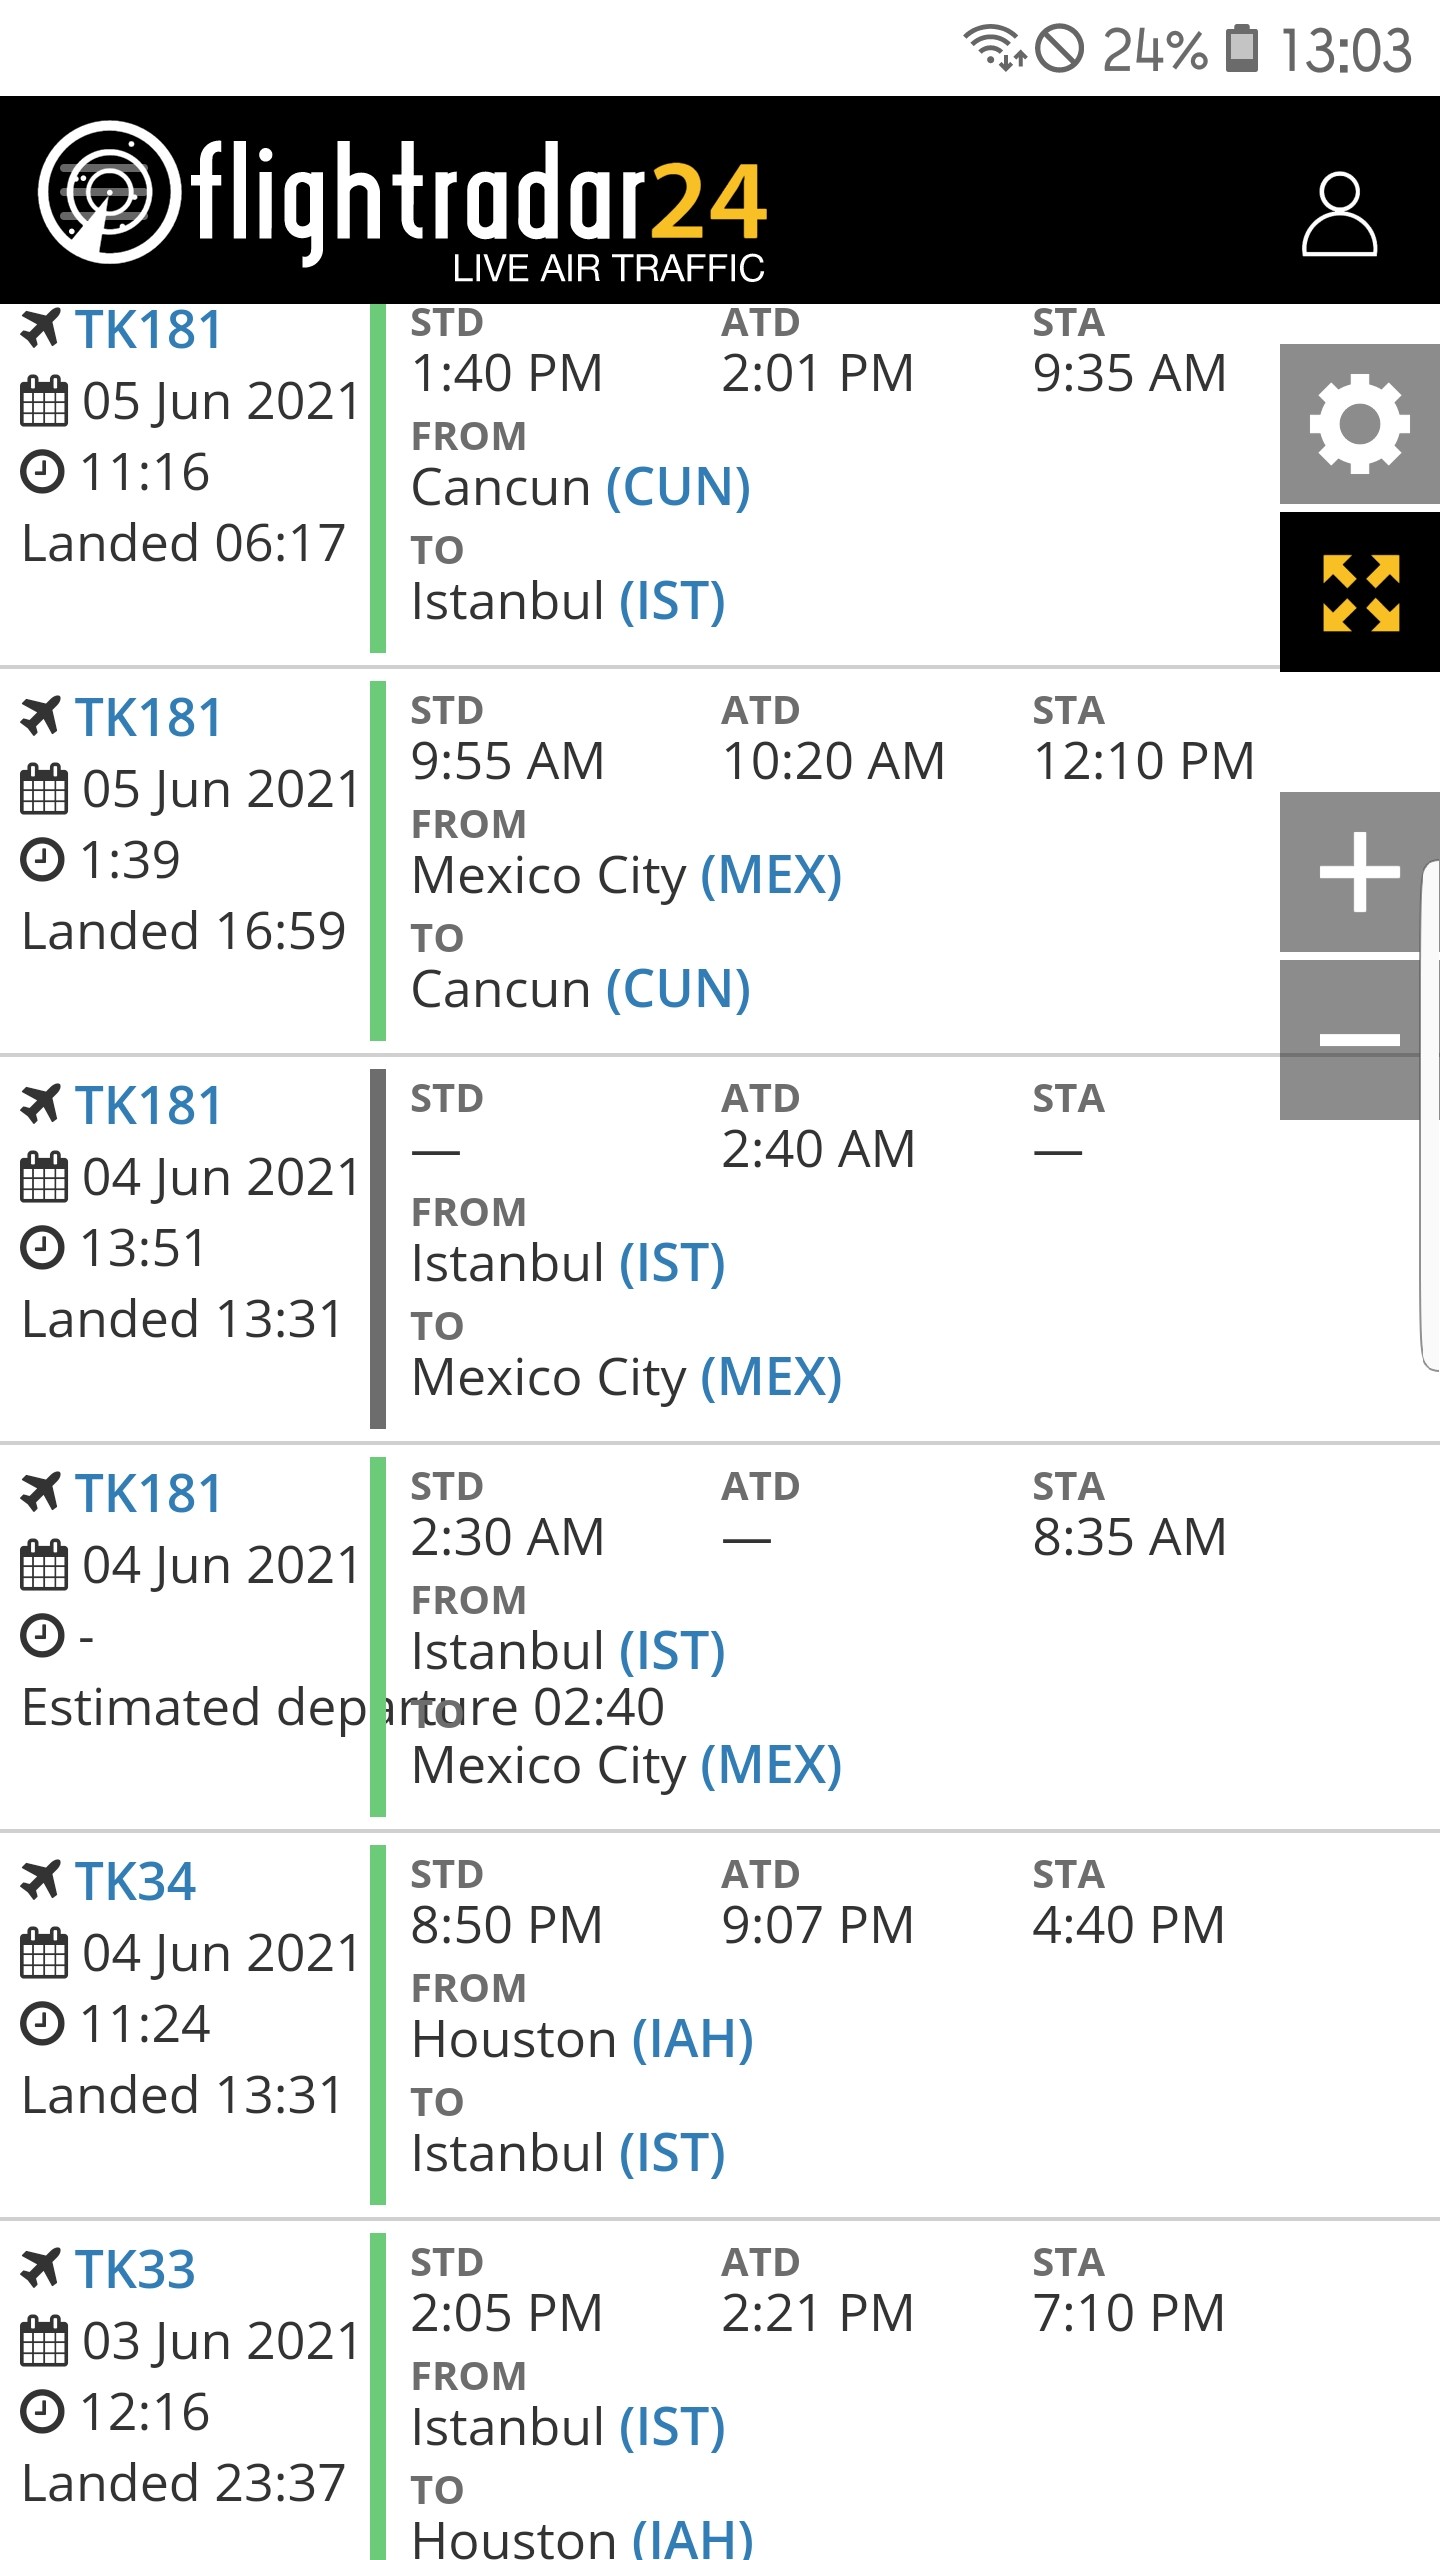Viewport: 1440px width, 2560px height.
Task: Select Houston (IAH) origin airport of TK34
Action: pyautogui.click(x=582, y=2040)
